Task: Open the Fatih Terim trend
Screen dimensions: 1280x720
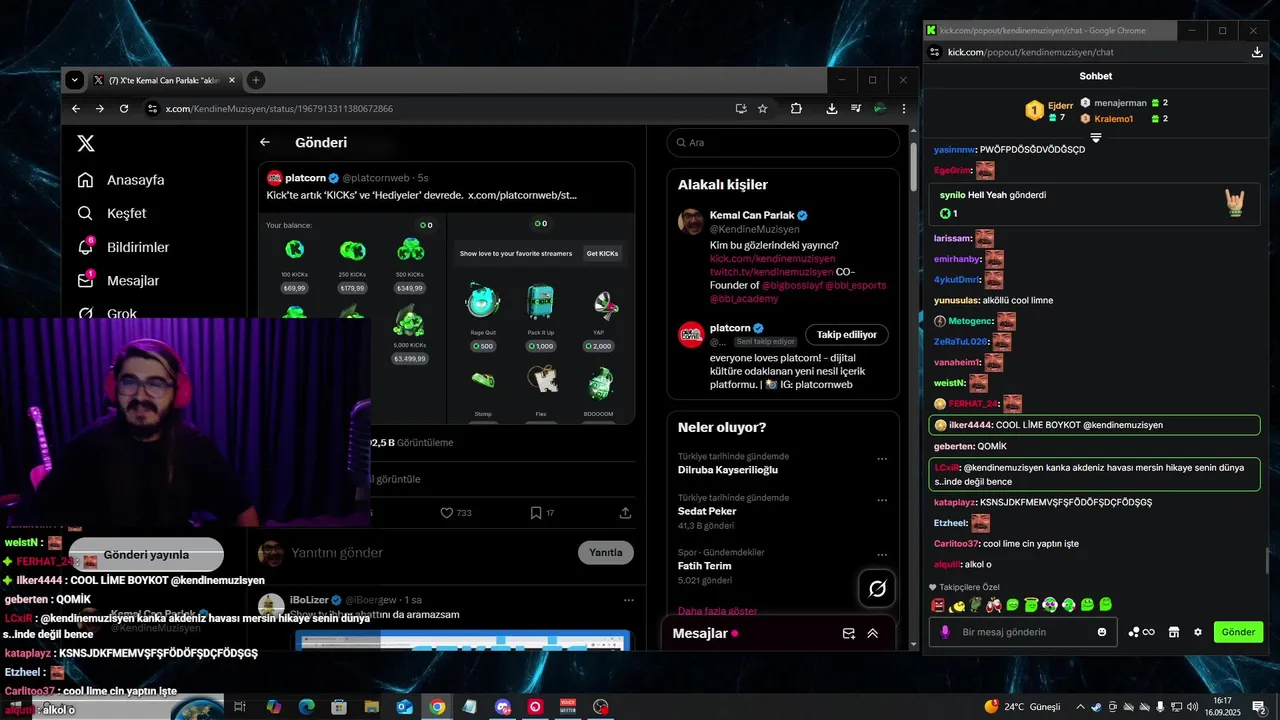Action: click(x=704, y=566)
